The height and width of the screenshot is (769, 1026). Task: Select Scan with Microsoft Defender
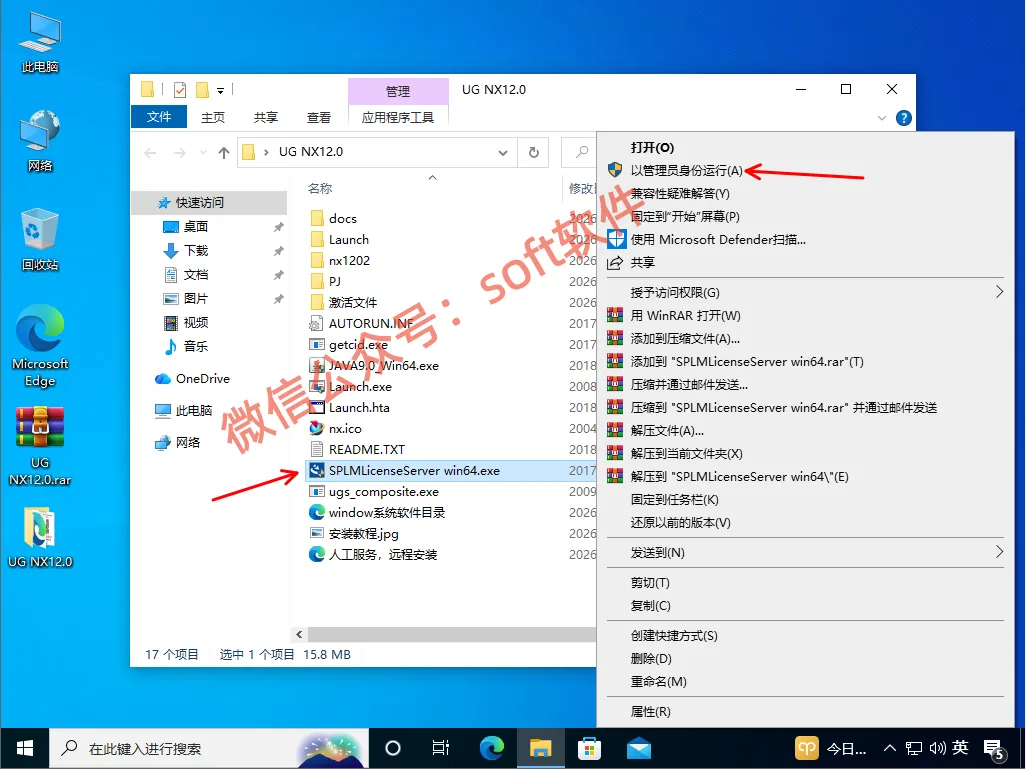pyautogui.click(x=805, y=240)
